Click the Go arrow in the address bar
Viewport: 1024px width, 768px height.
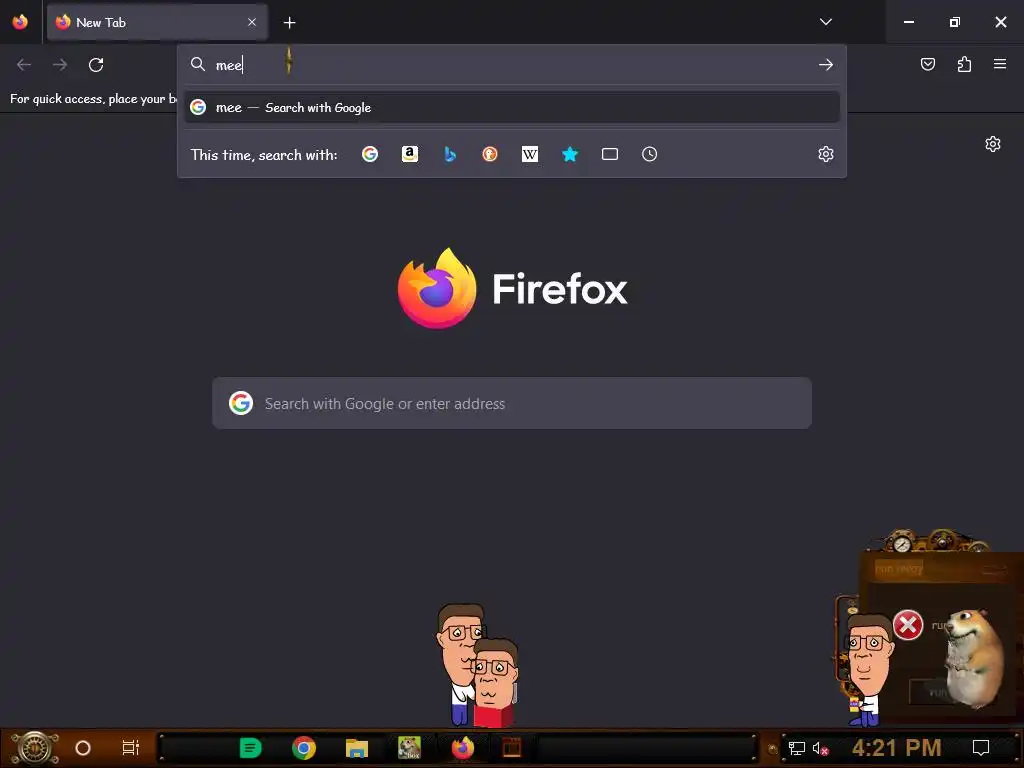(825, 65)
